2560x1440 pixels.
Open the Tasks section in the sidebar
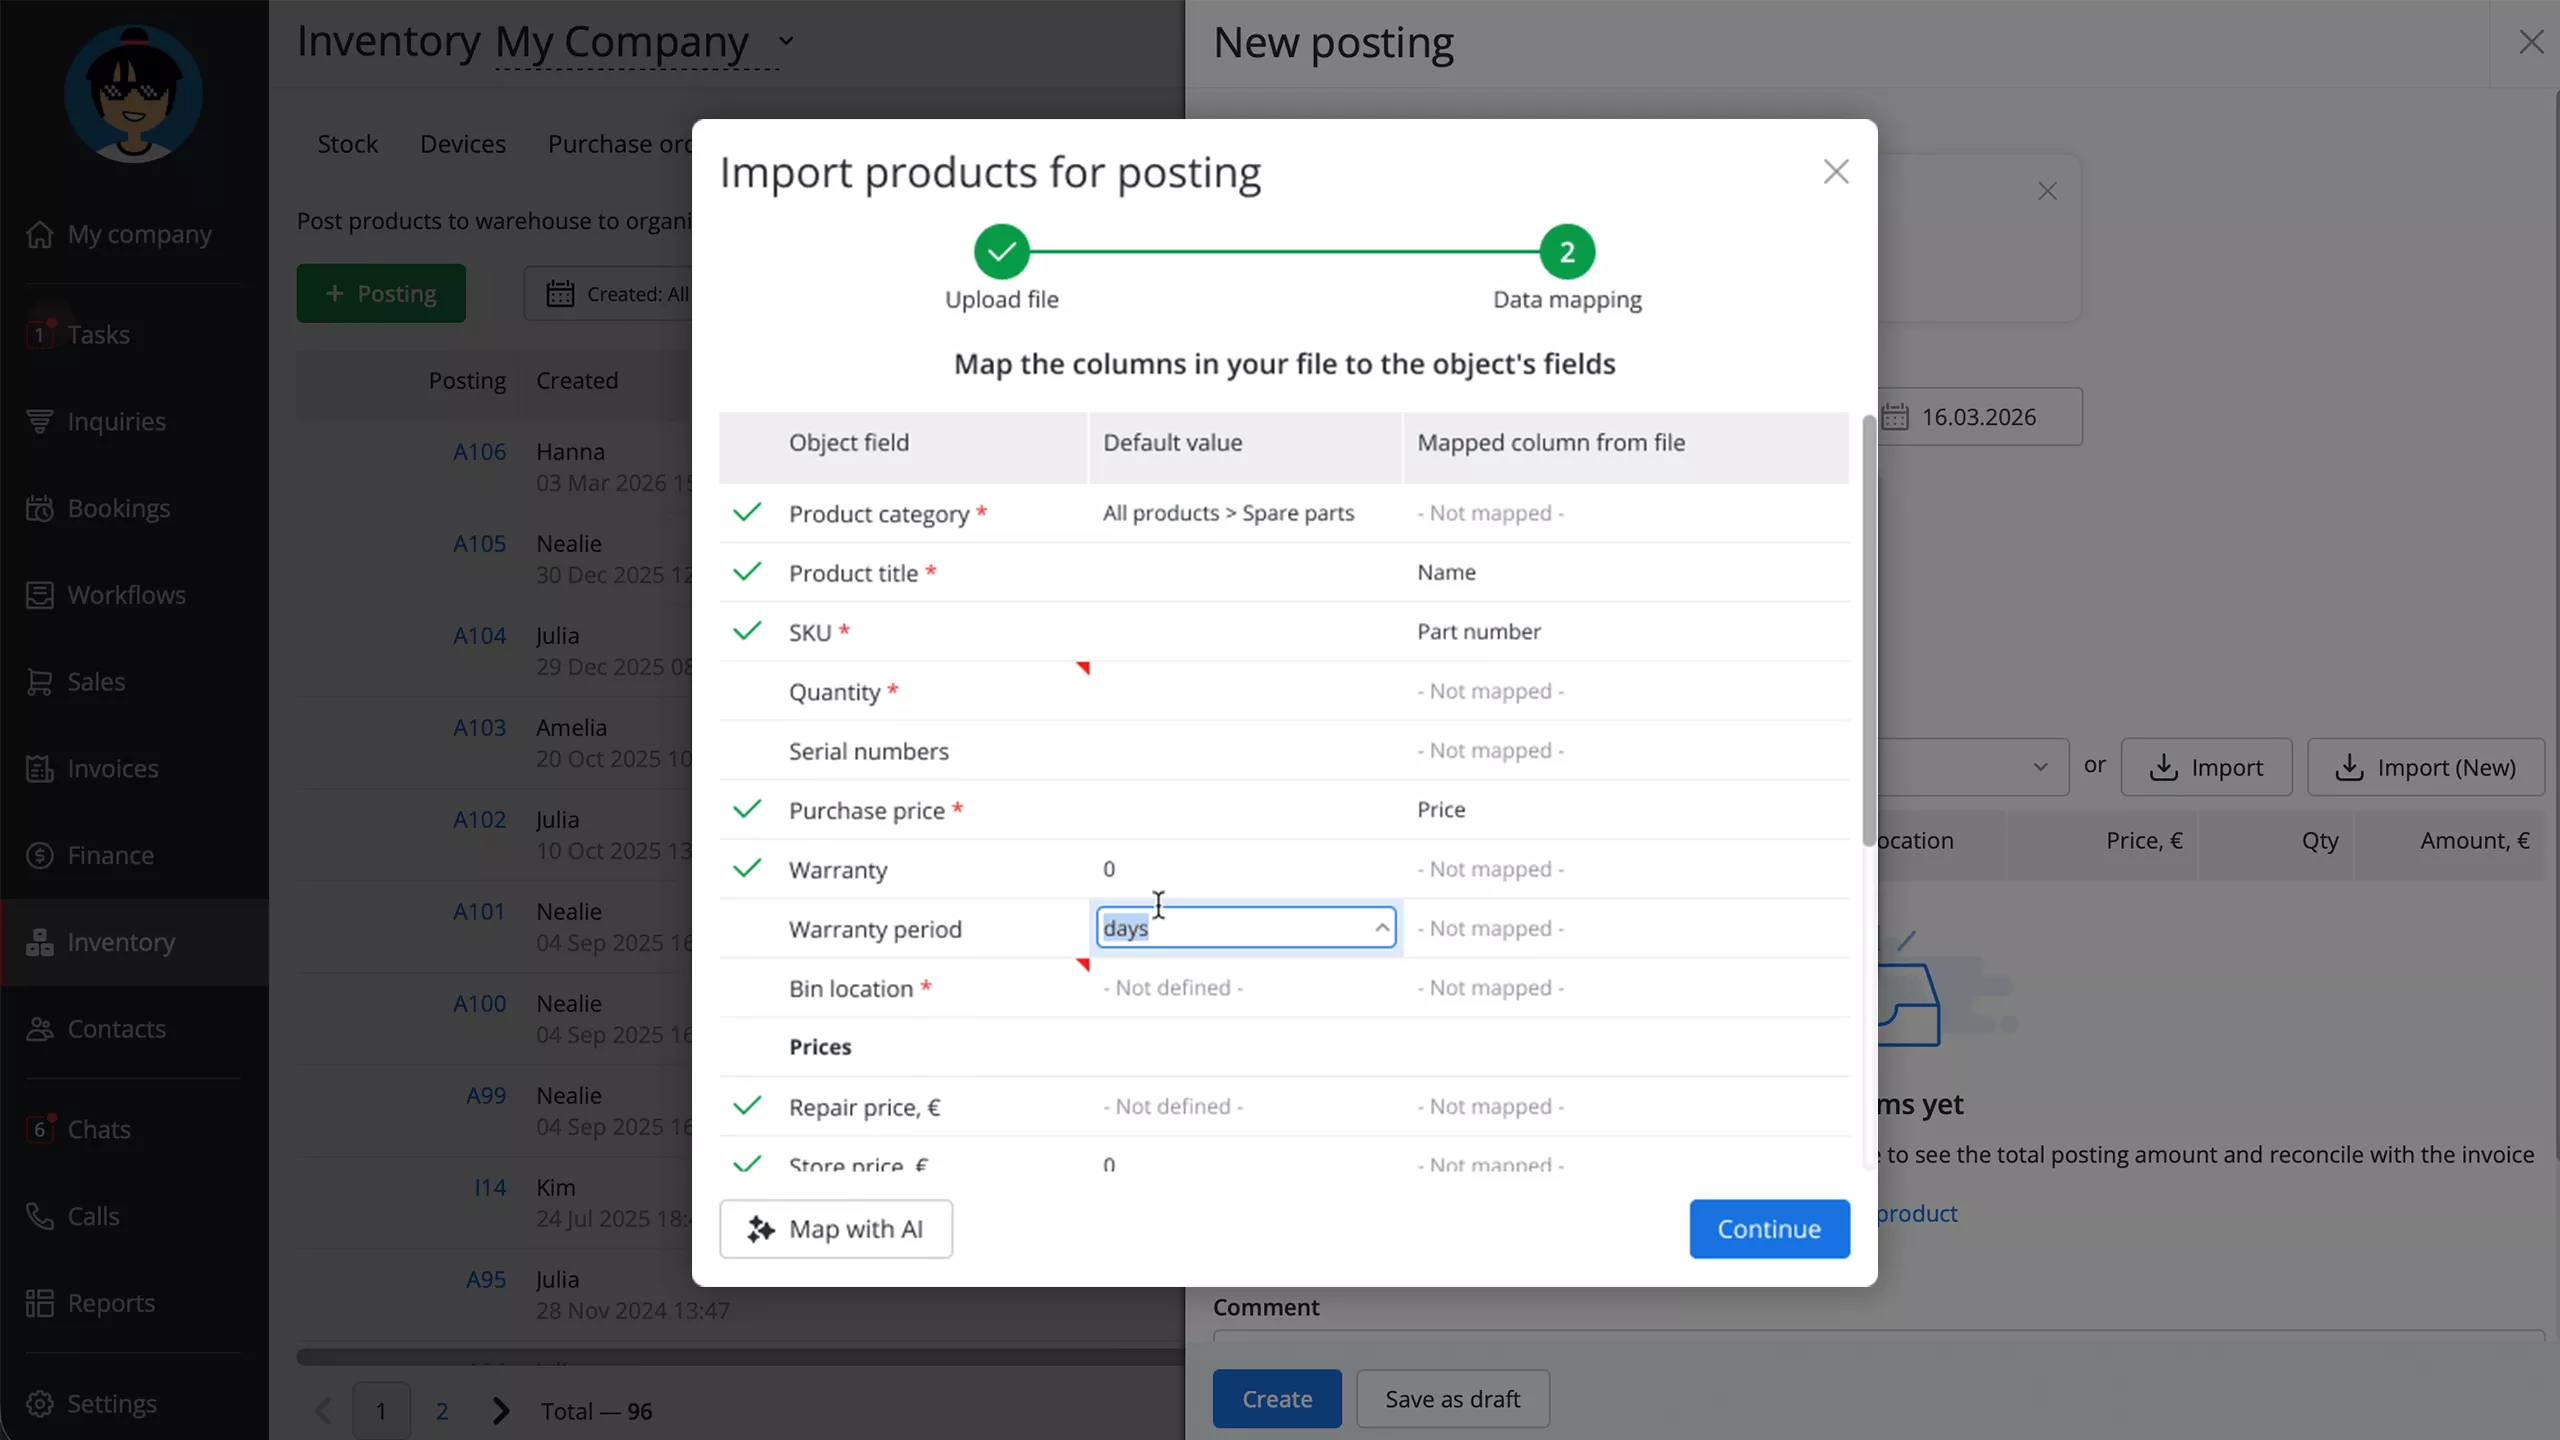99,334
